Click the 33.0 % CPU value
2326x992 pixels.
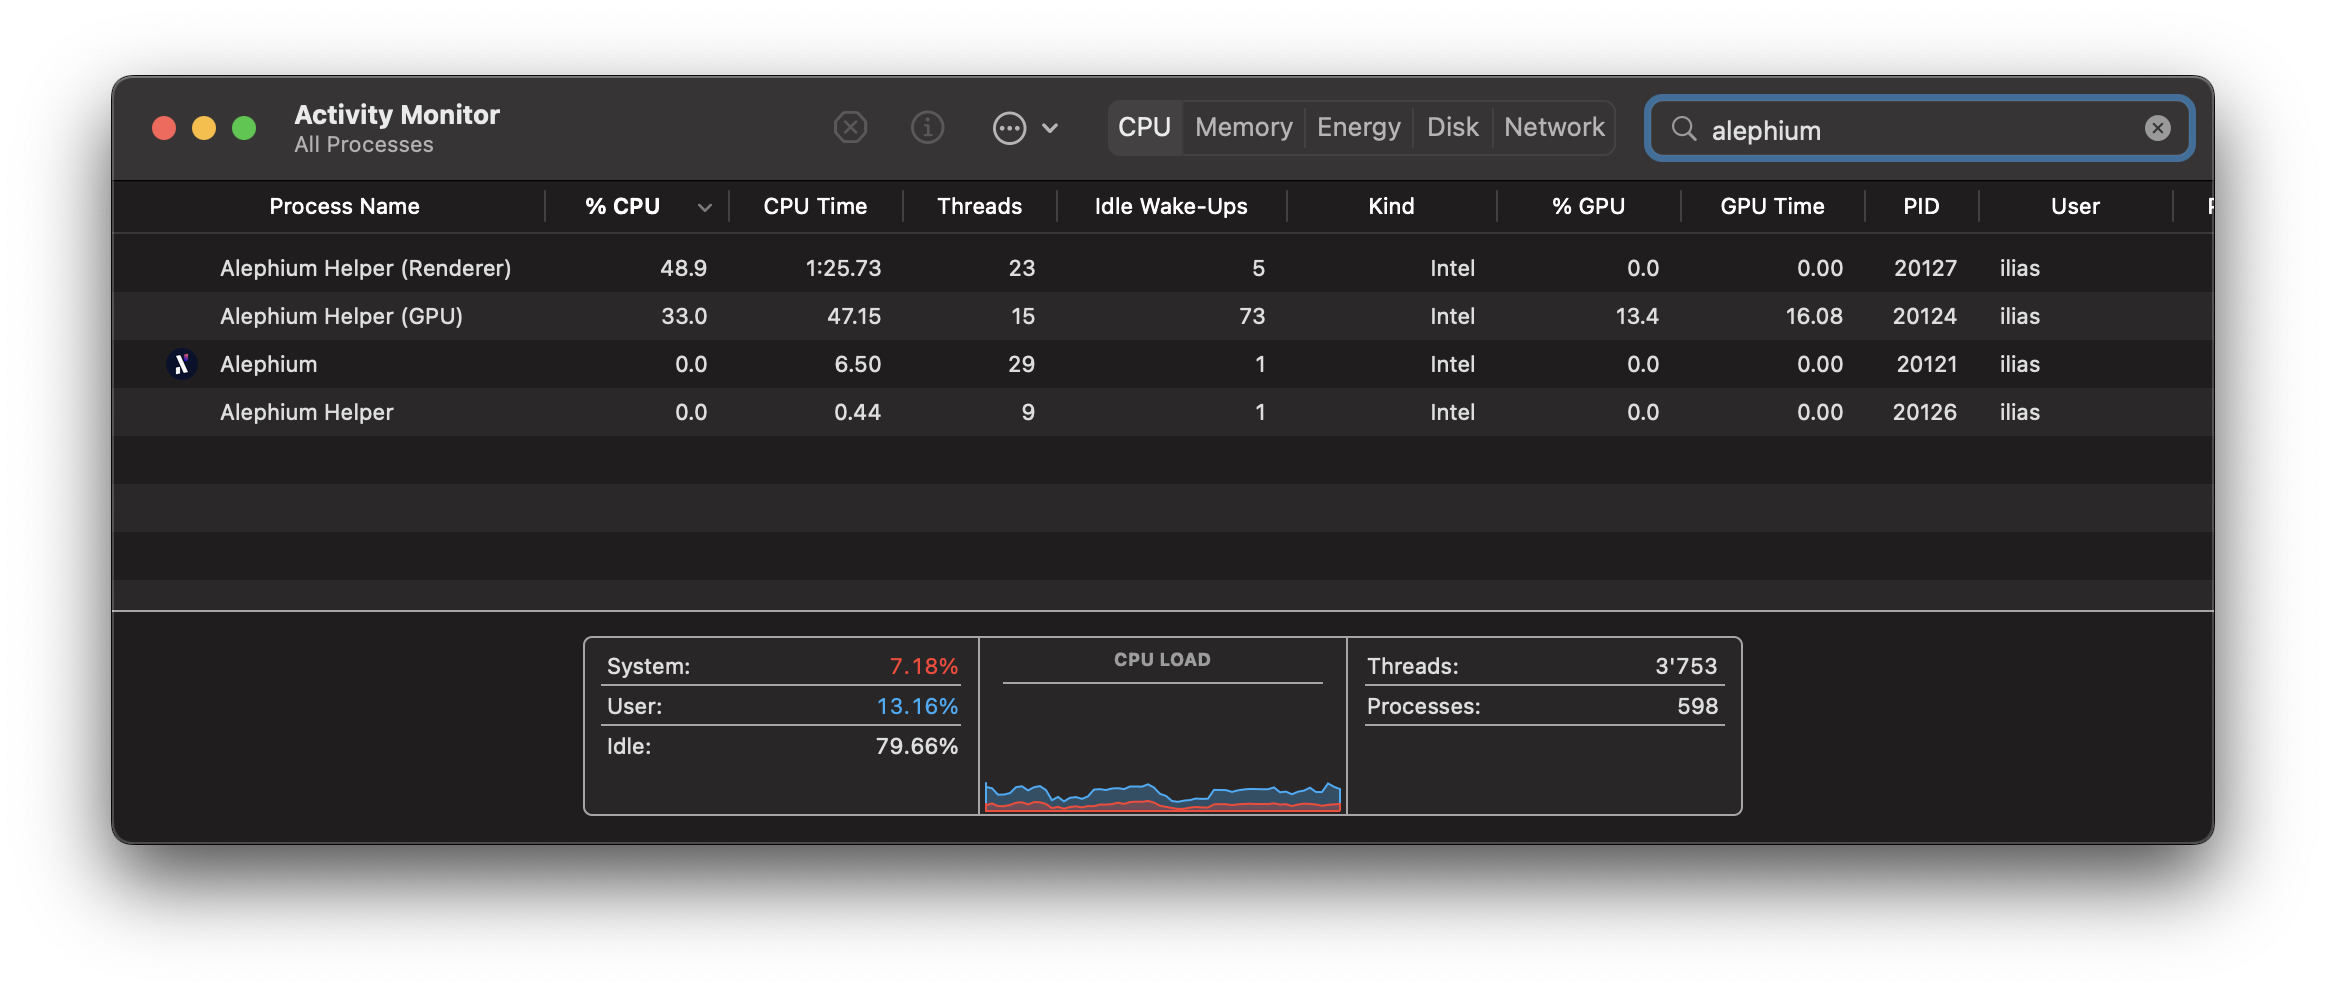683,316
